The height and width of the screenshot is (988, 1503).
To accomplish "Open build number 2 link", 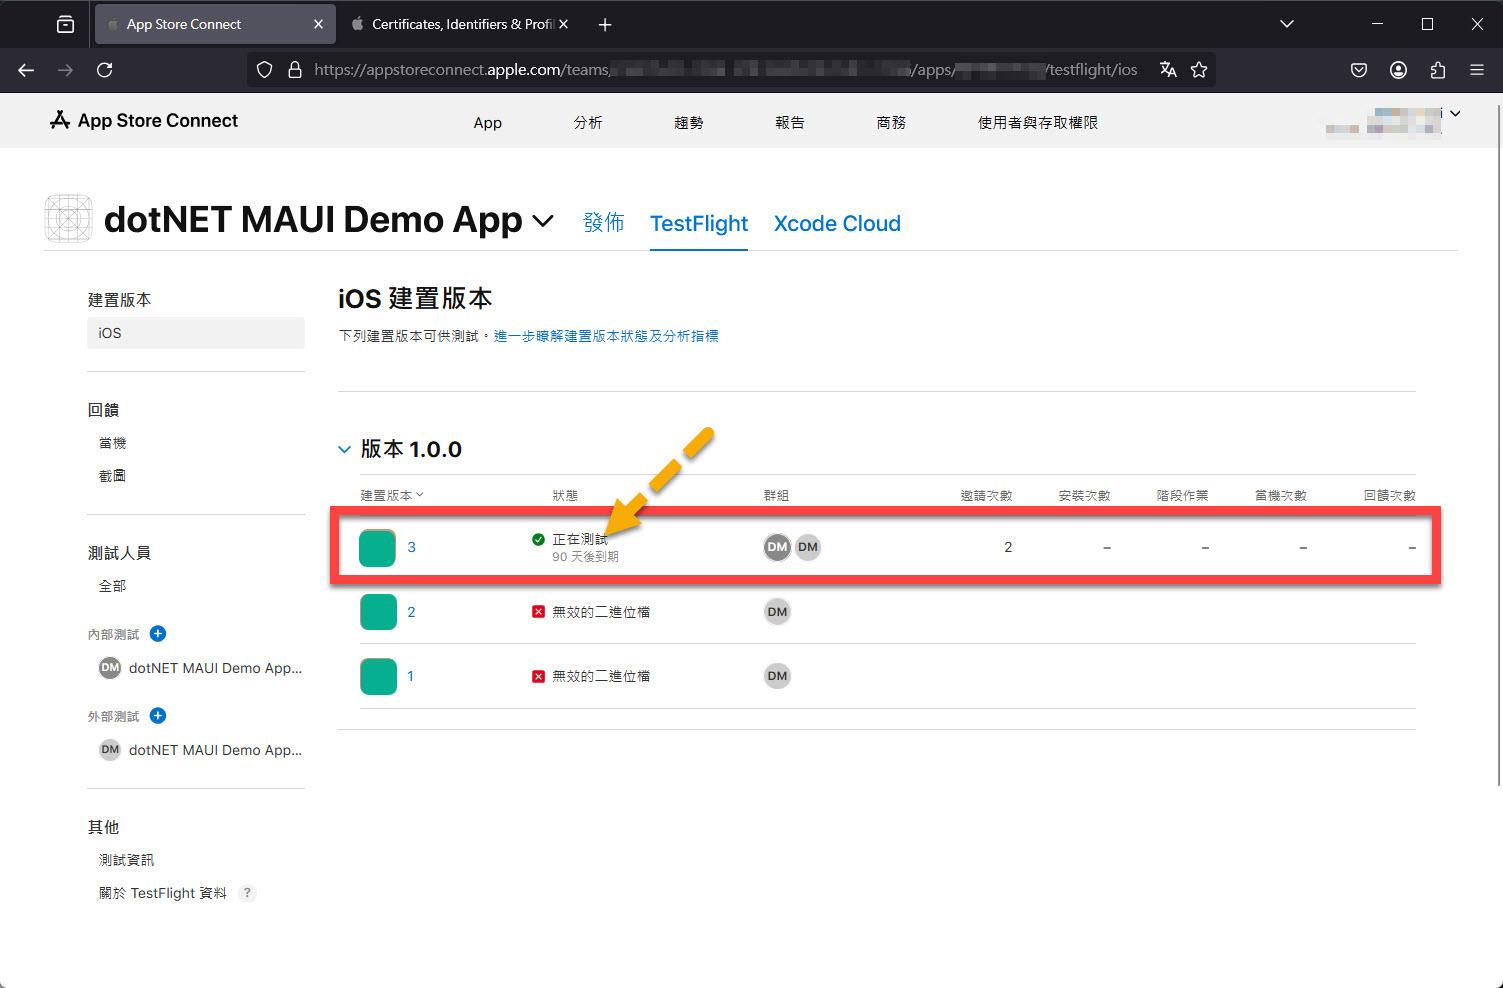I will click(x=411, y=611).
